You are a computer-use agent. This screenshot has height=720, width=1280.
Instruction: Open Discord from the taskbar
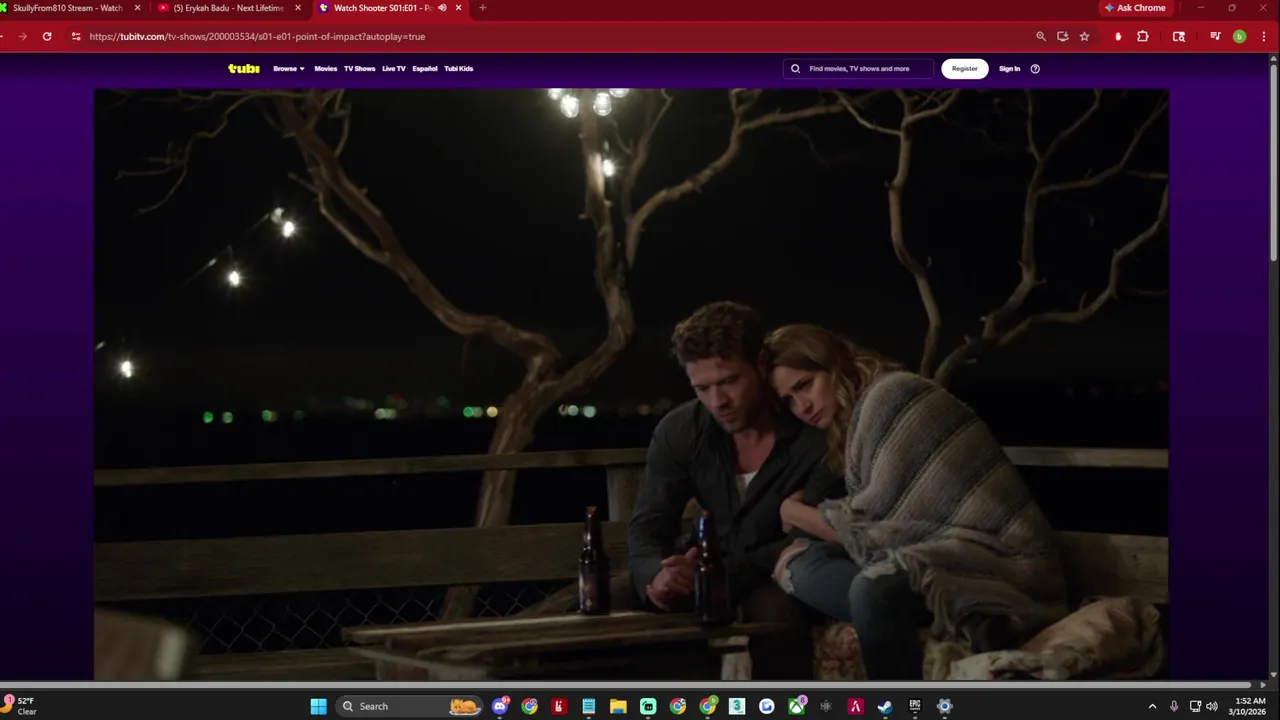coord(500,706)
